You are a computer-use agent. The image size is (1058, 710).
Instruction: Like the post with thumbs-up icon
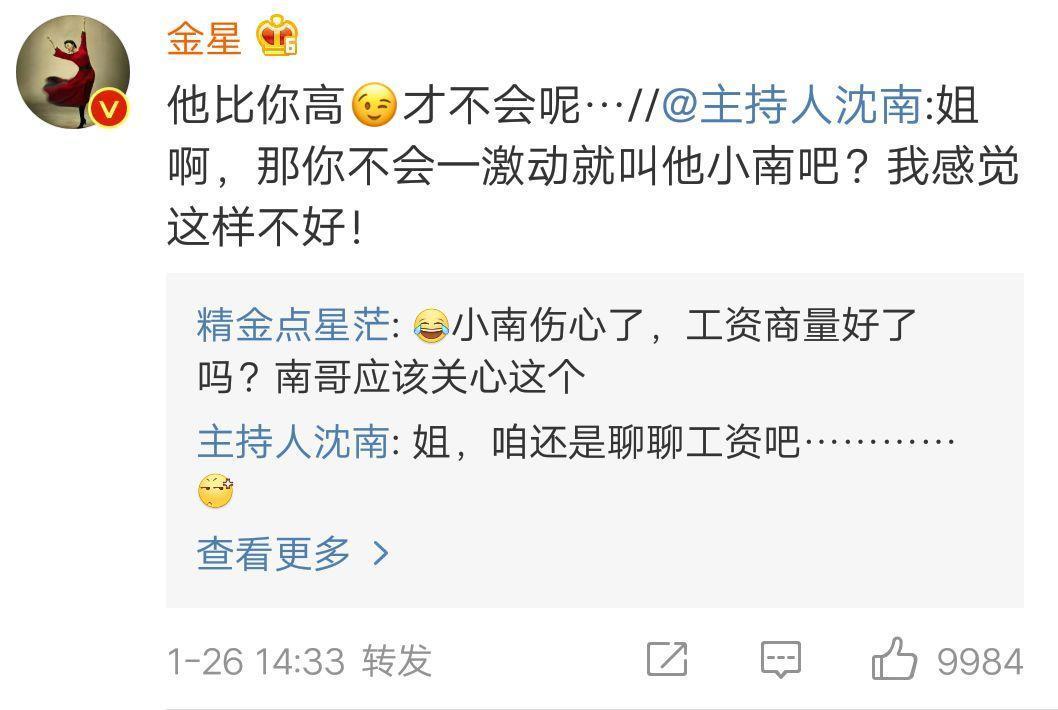[x=894, y=659]
